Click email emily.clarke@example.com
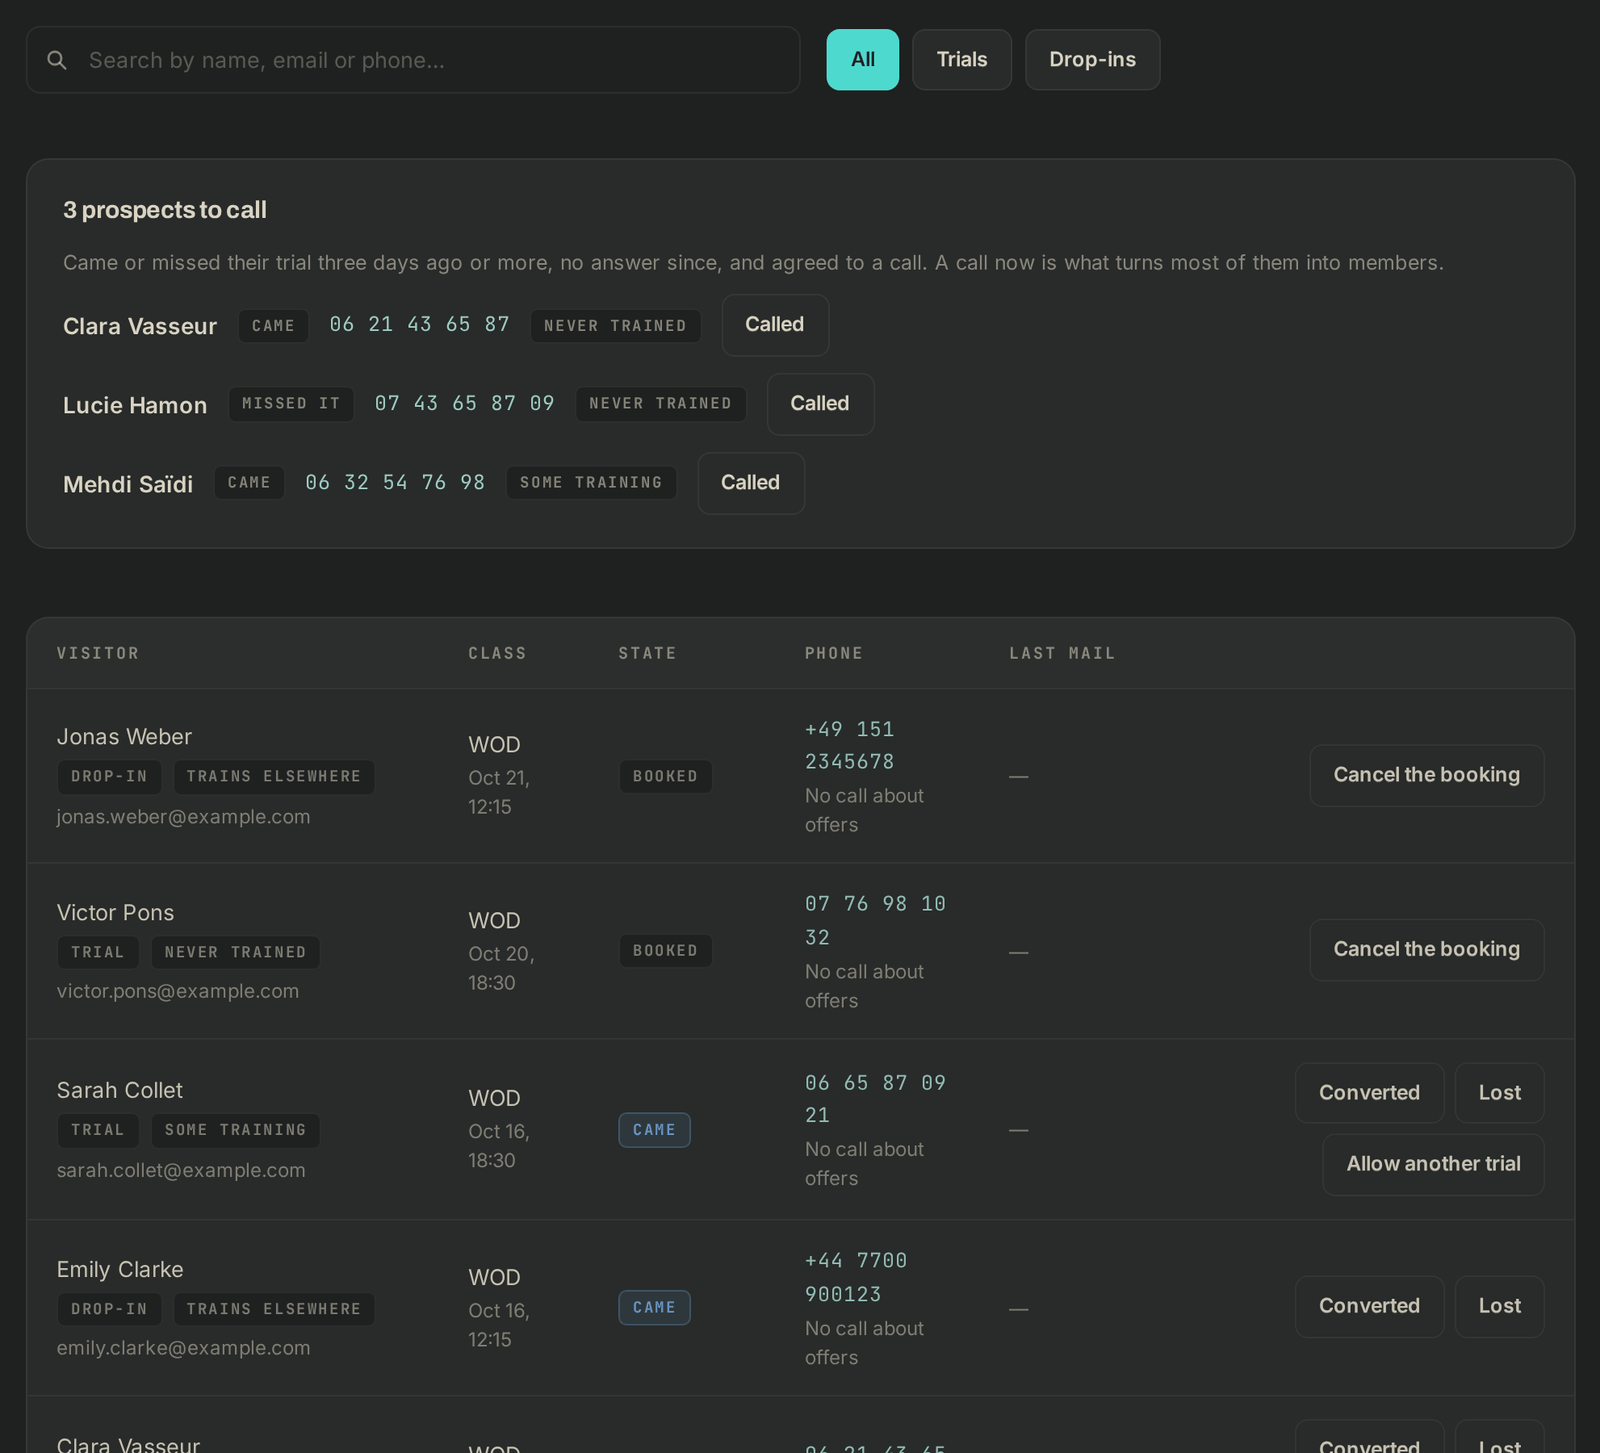The height and width of the screenshot is (1453, 1600). click(x=184, y=1348)
